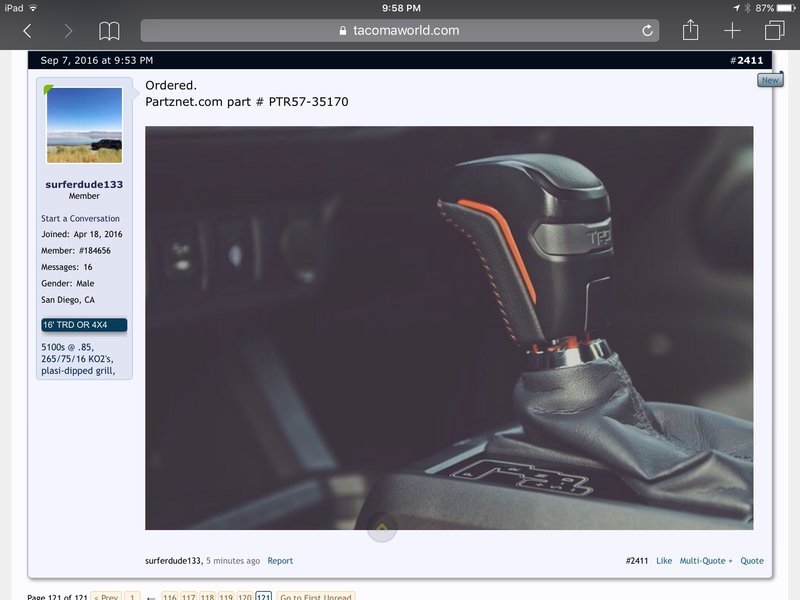800x600 pixels.
Task: Show all open tabs overview icon
Action: click(x=774, y=30)
